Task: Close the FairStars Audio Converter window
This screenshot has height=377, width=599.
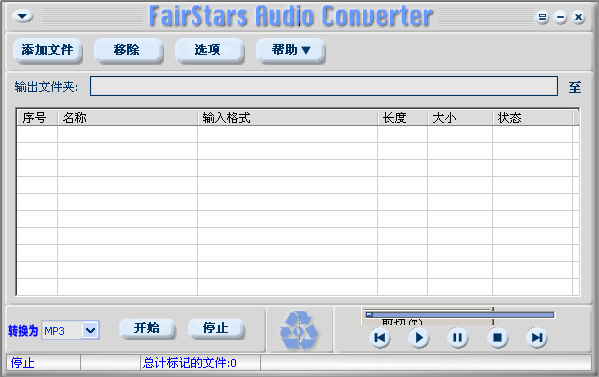Action: coord(578,17)
